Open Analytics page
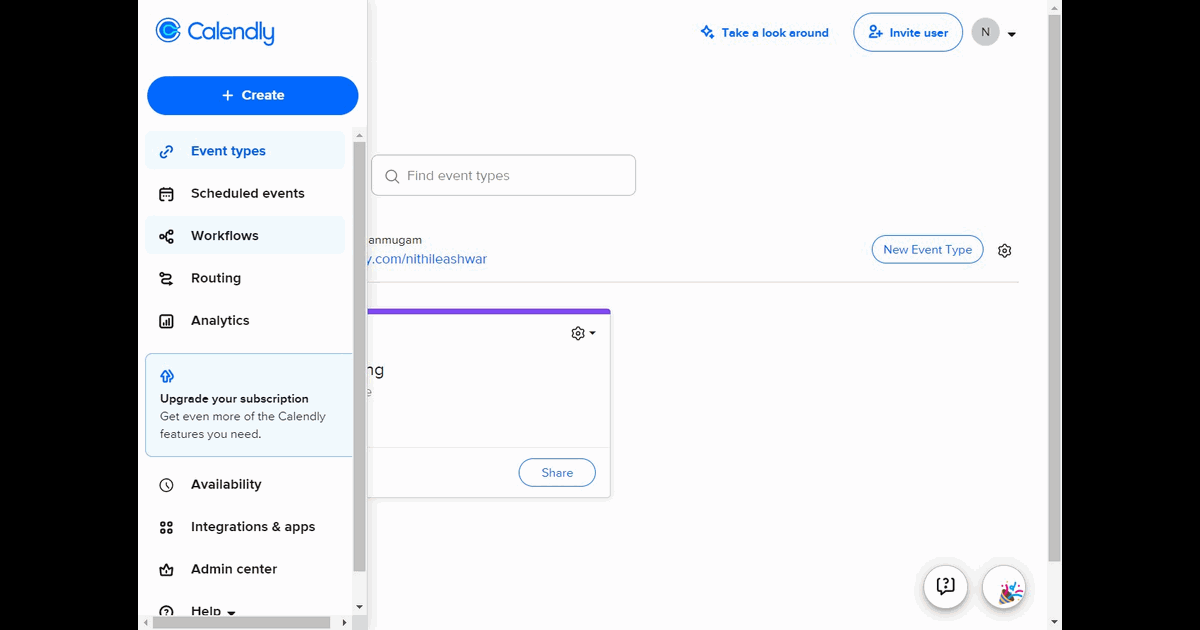The width and height of the screenshot is (1200, 630). pyautogui.click(x=245, y=321)
